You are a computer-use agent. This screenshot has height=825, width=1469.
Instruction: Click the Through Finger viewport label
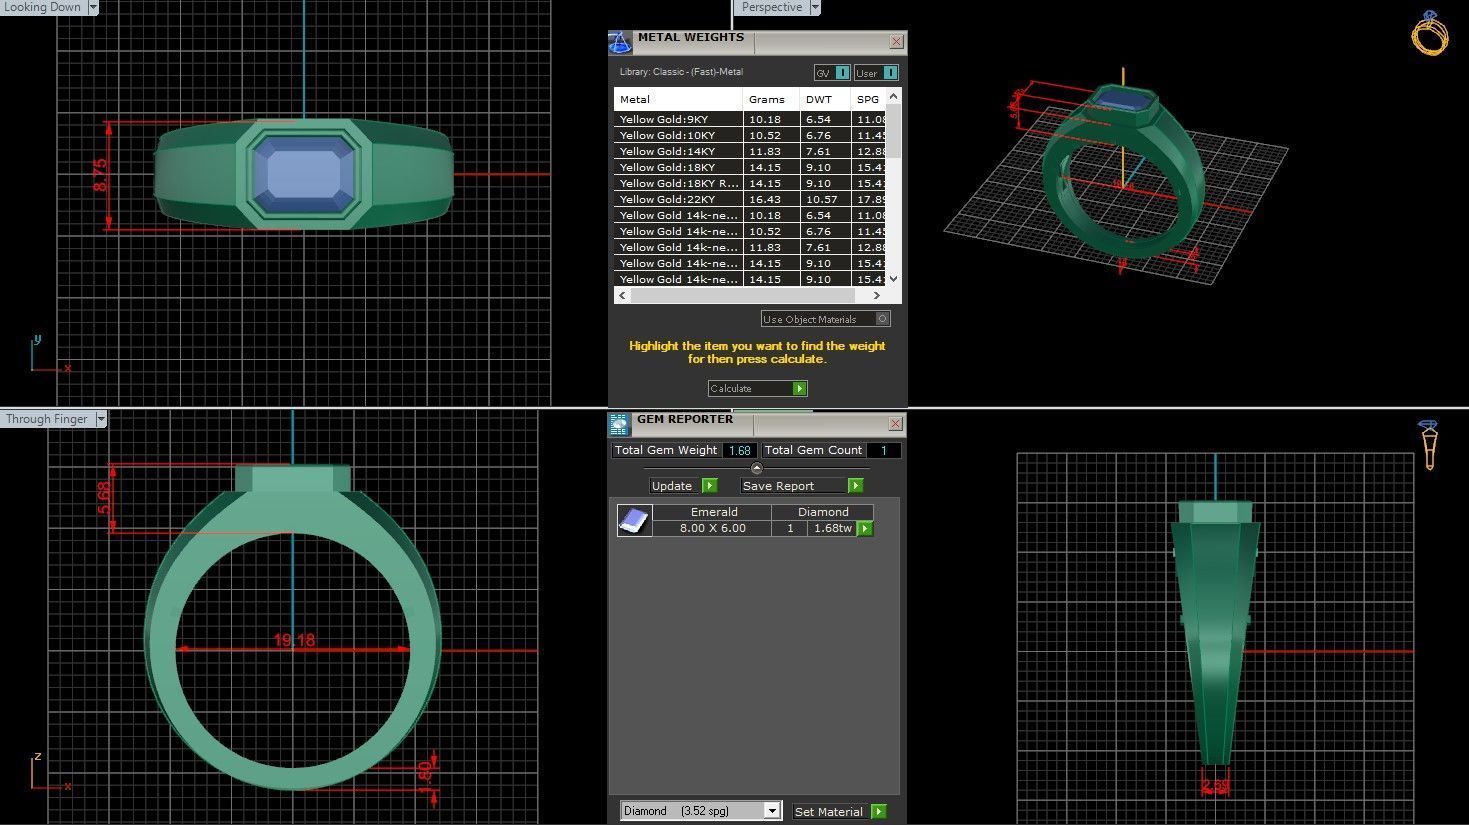[x=47, y=419]
